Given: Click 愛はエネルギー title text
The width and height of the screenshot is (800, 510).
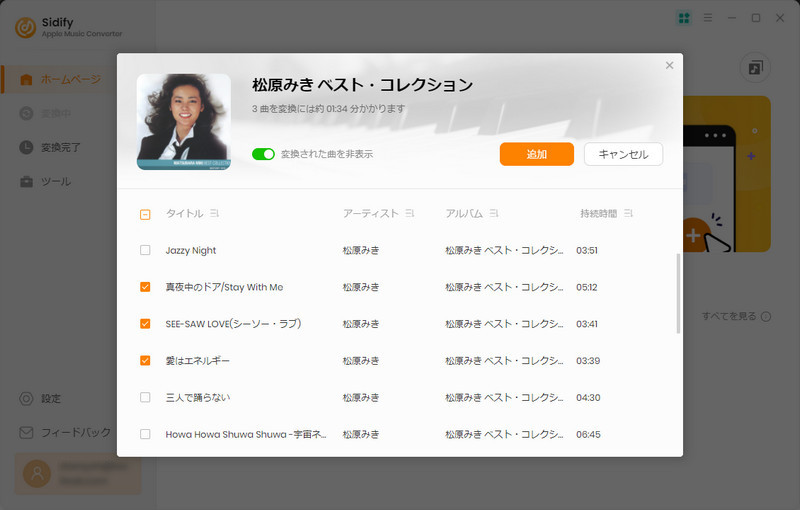Looking at the screenshot, I should 197,361.
